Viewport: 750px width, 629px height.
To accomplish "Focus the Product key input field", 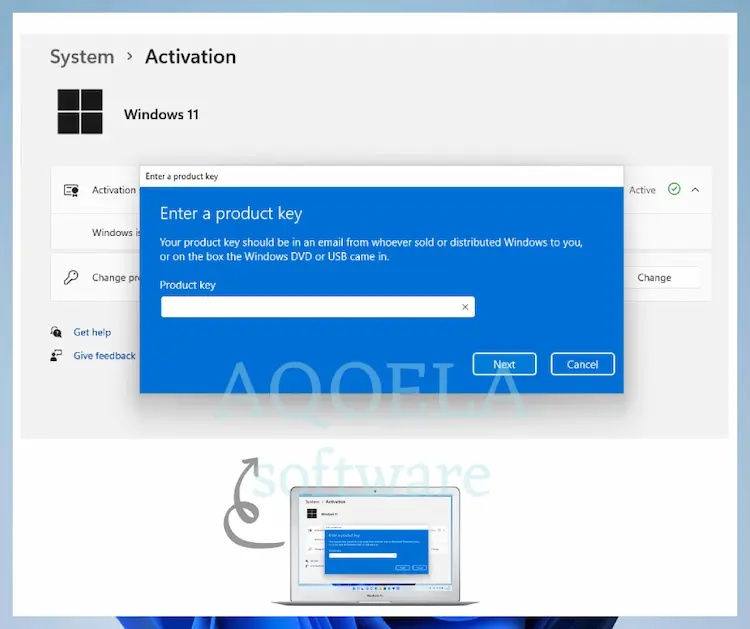I will [x=318, y=307].
